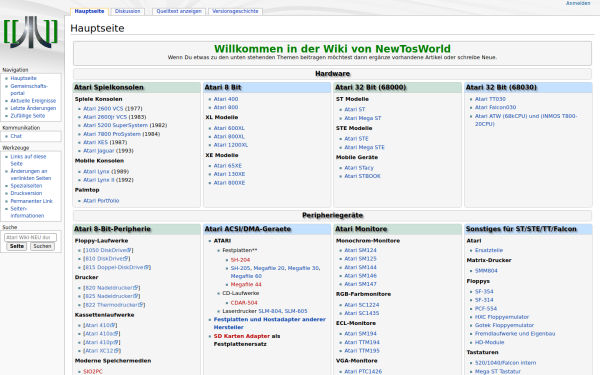Open Aktuelle Ereignisse in the sidebar
Image resolution: width=600 pixels, height=375 pixels.
(x=33, y=101)
